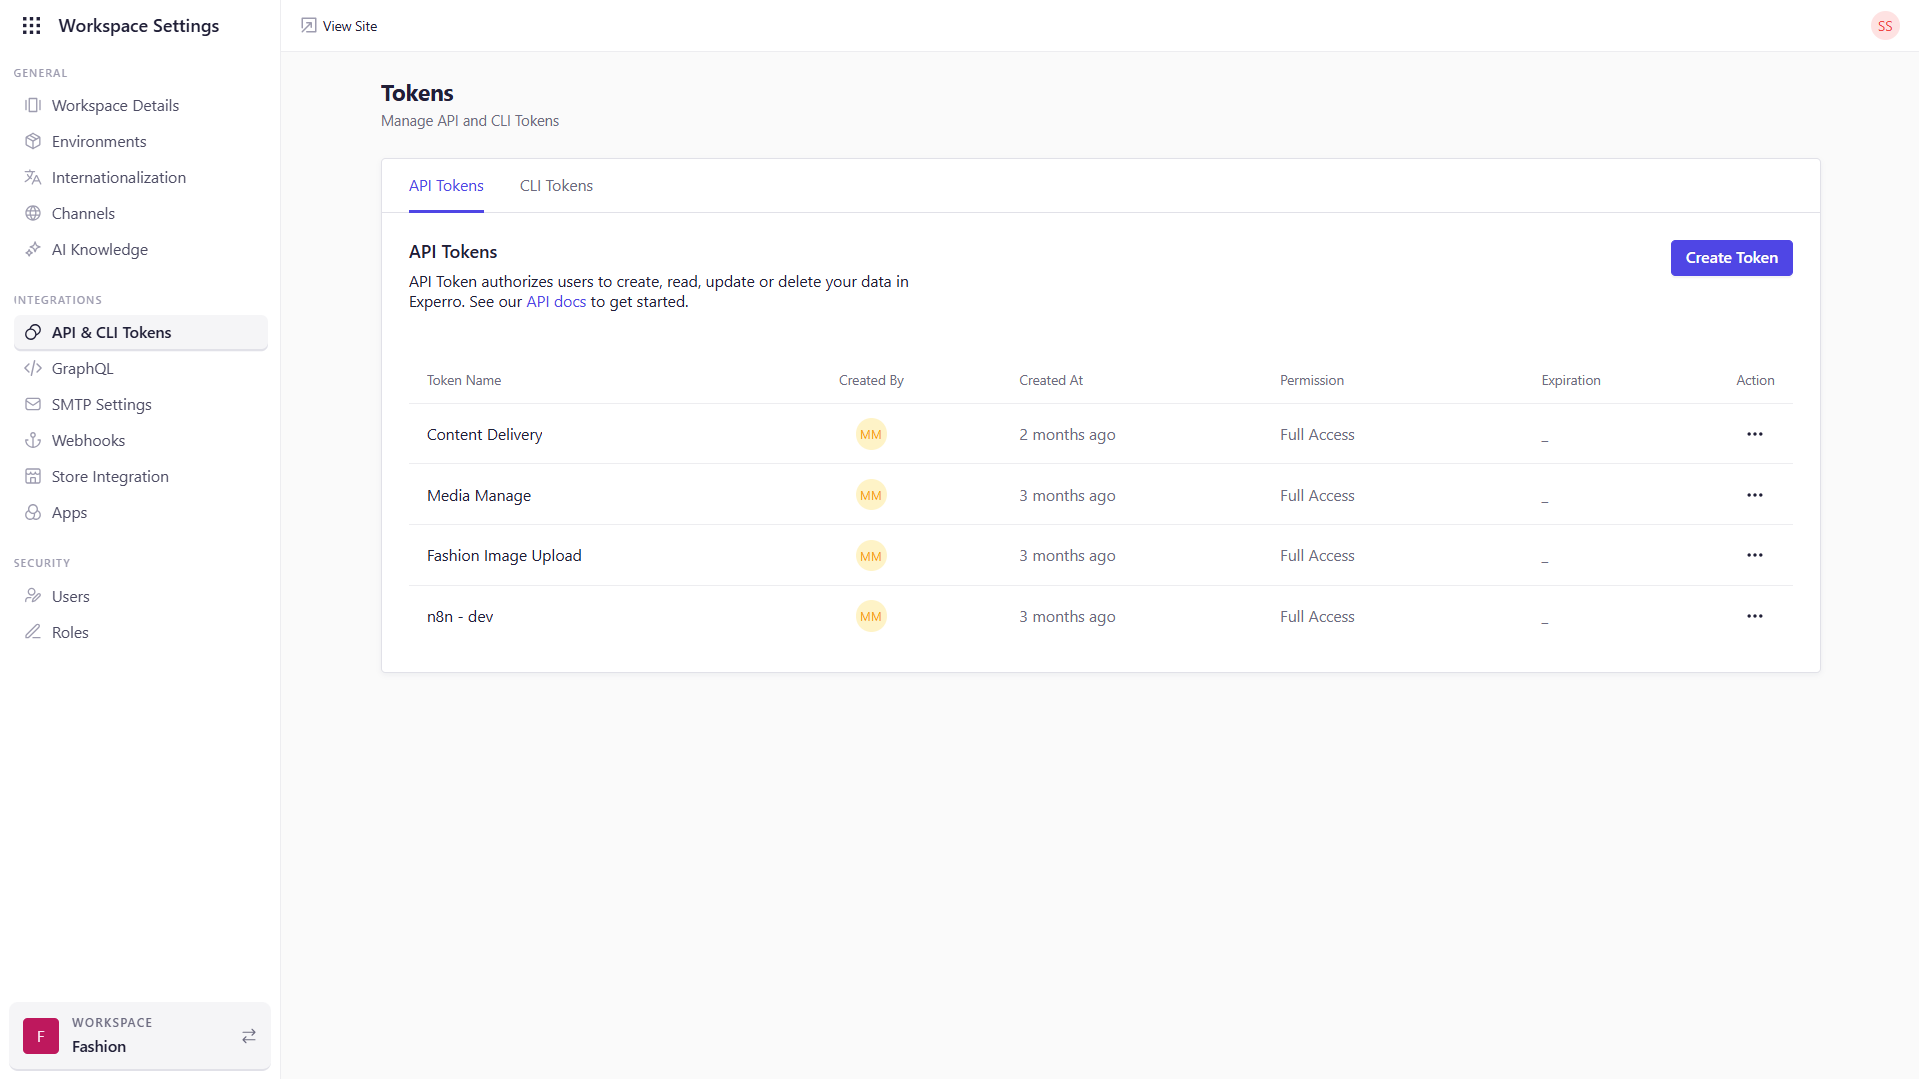Open the Apps section icon
The width and height of the screenshot is (1919, 1079).
pos(33,512)
